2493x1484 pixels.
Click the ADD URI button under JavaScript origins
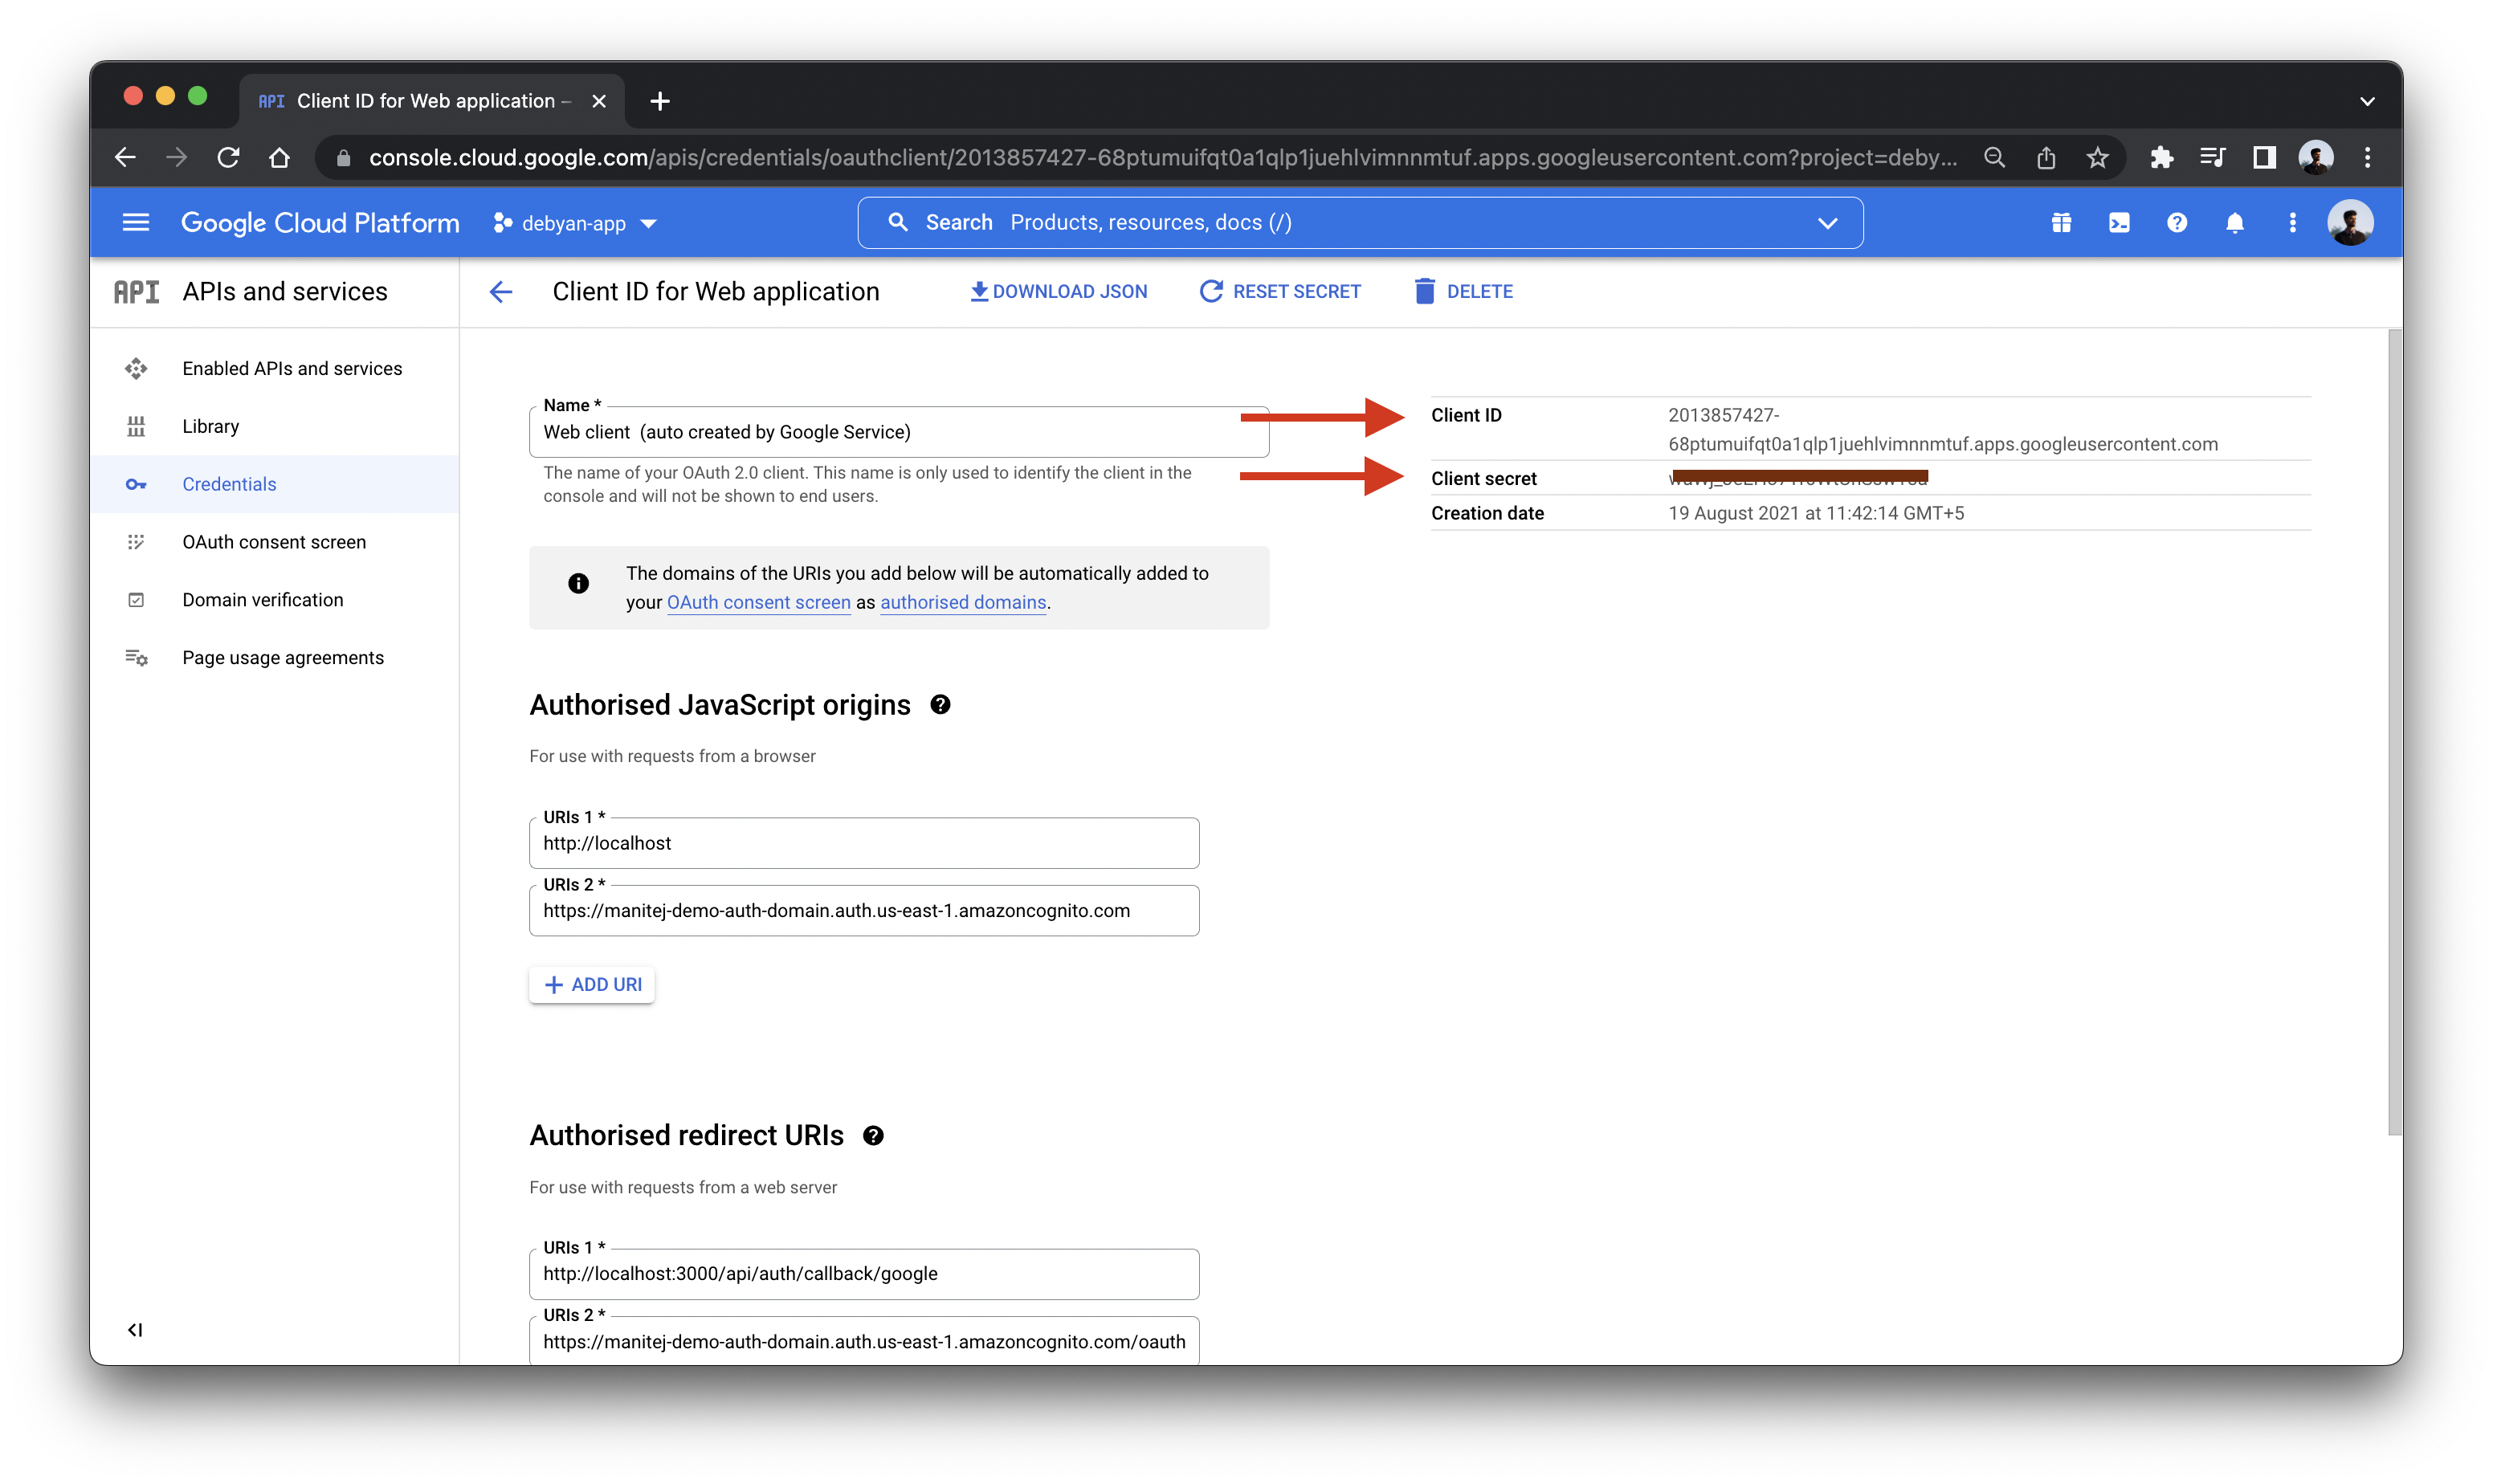point(592,984)
